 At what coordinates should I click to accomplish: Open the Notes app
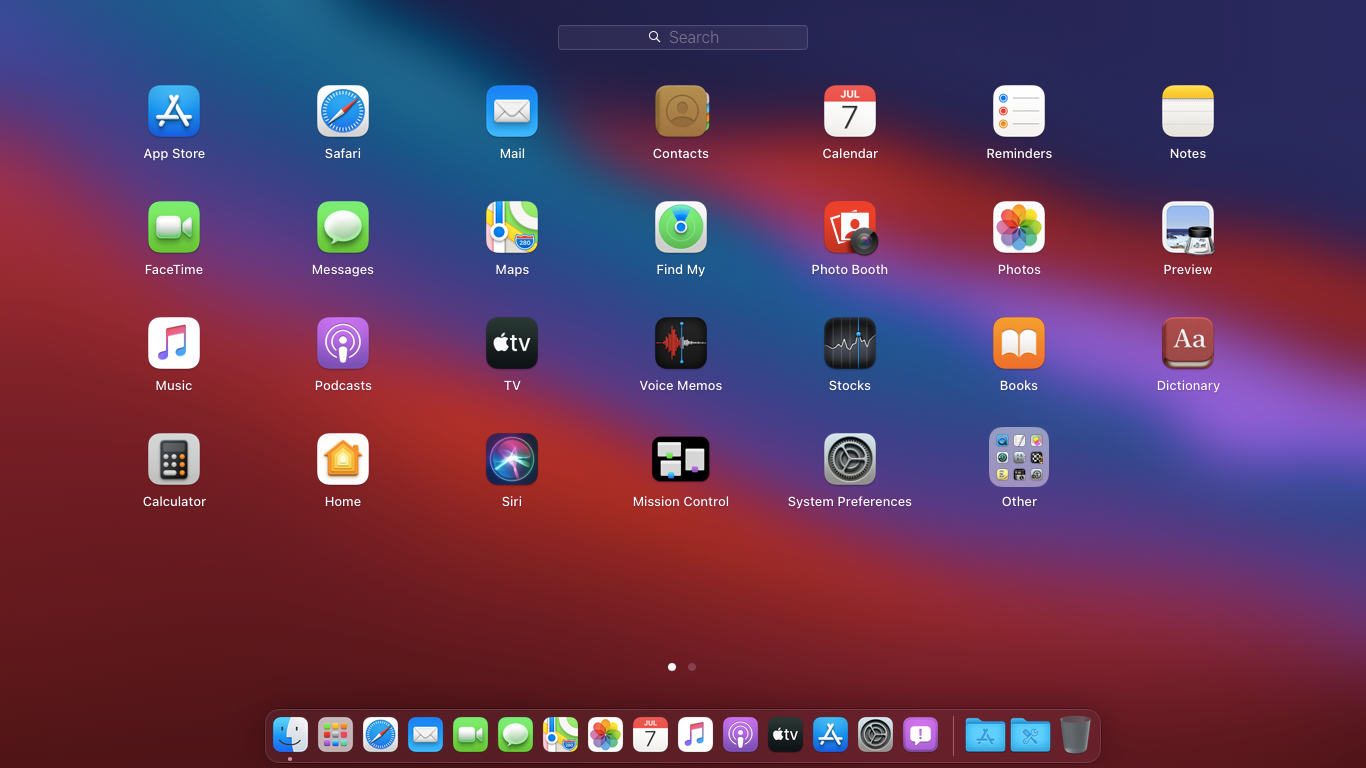[1188, 111]
